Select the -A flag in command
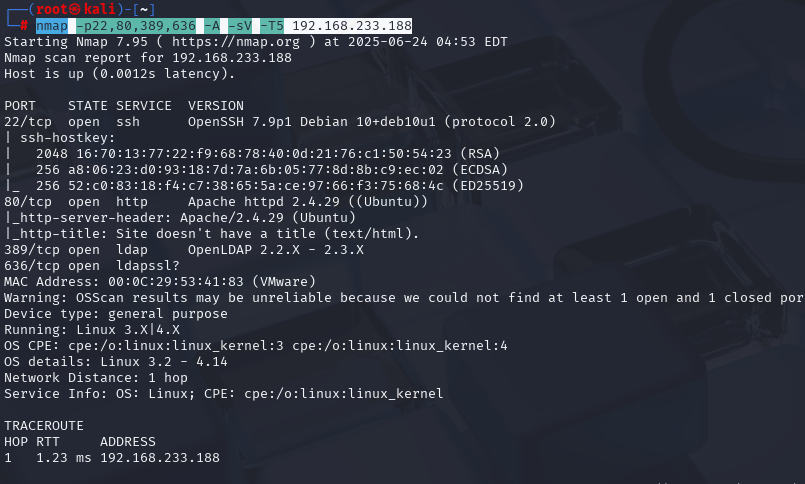This screenshot has width=805, height=484. pyautogui.click(x=212, y=26)
